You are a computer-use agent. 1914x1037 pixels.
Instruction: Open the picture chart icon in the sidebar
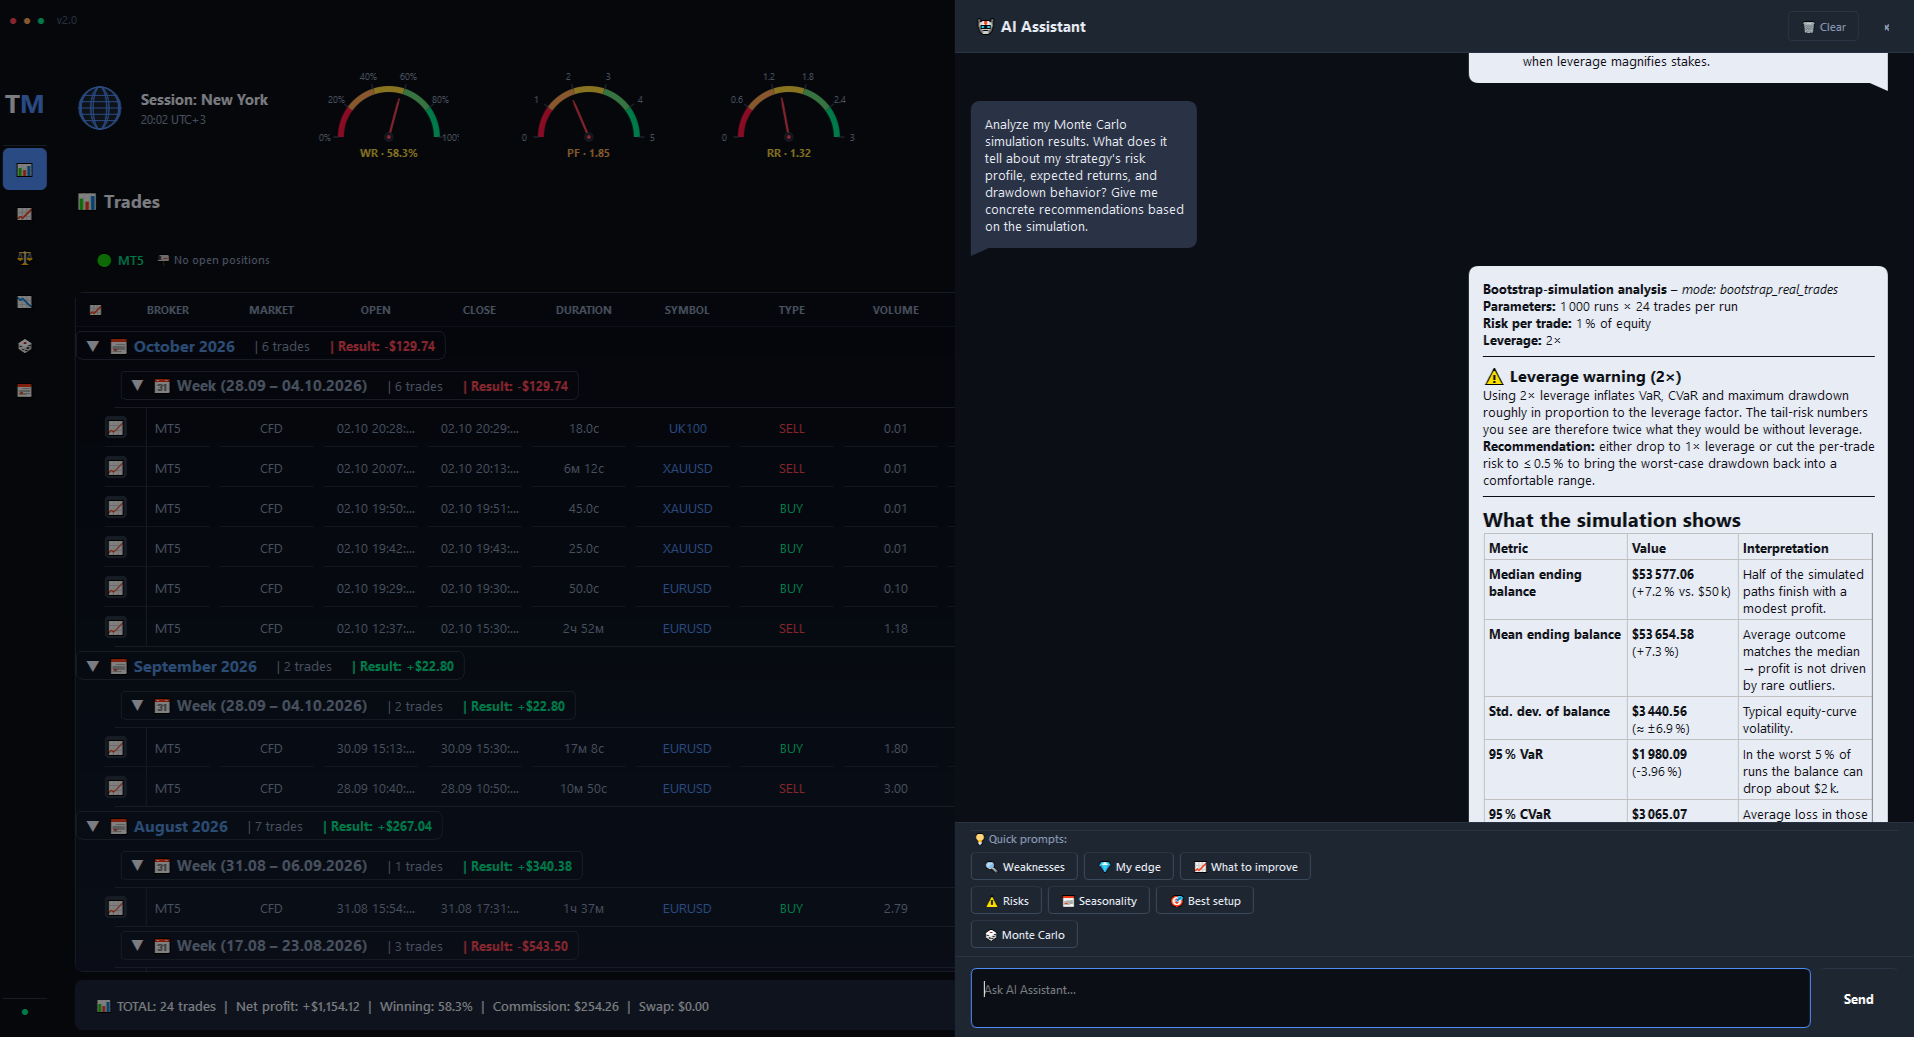pyautogui.click(x=25, y=302)
